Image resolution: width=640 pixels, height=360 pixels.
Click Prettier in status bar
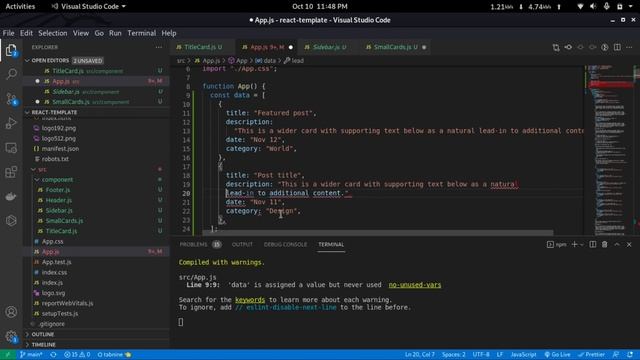point(592,355)
